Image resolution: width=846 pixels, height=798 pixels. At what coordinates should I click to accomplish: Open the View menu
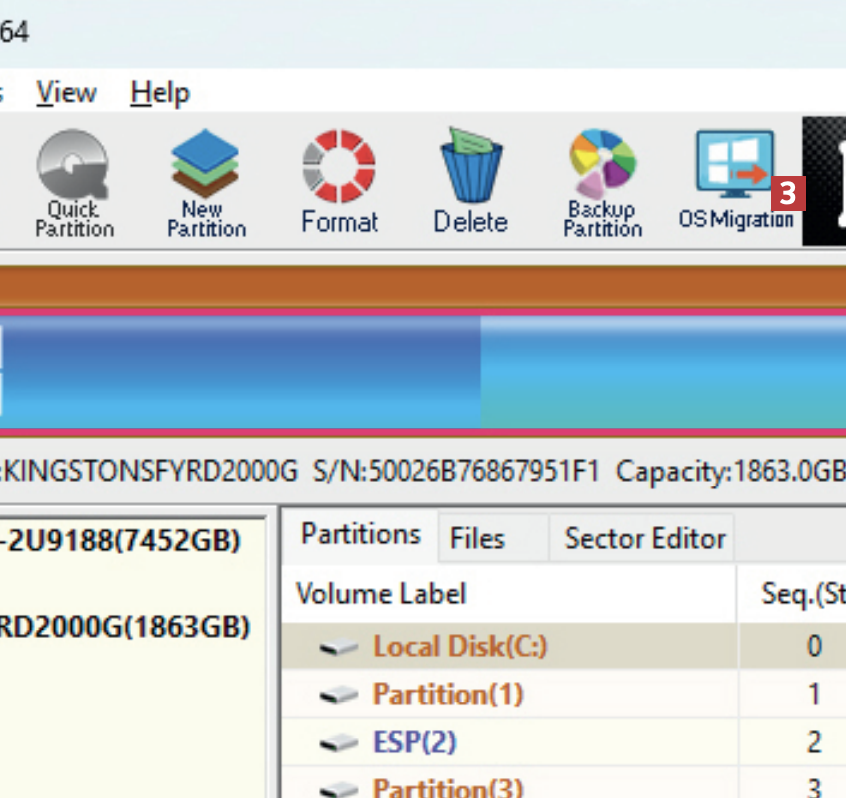tap(66, 94)
